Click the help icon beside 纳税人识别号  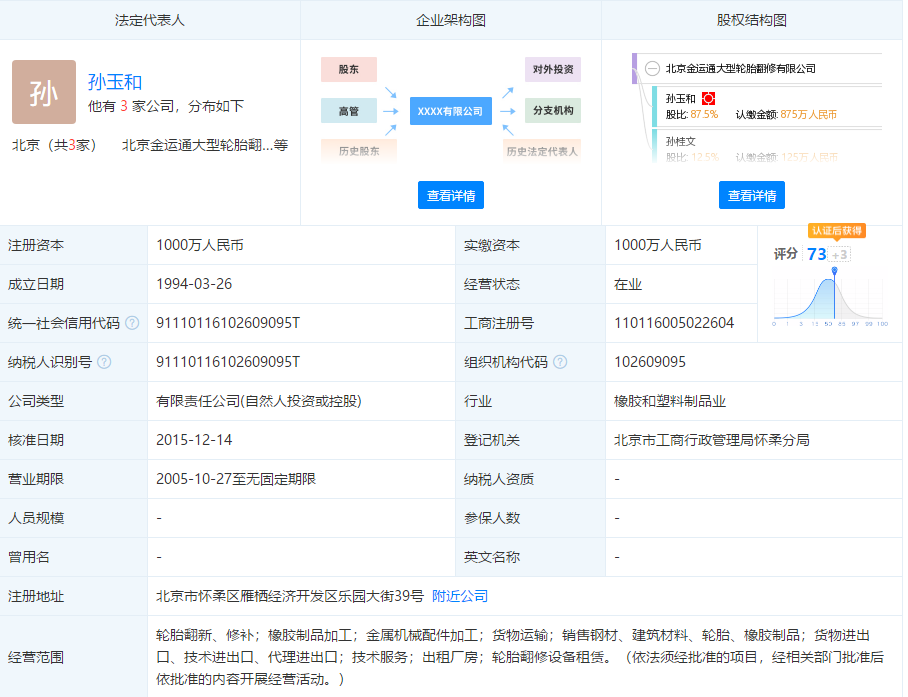(x=104, y=362)
